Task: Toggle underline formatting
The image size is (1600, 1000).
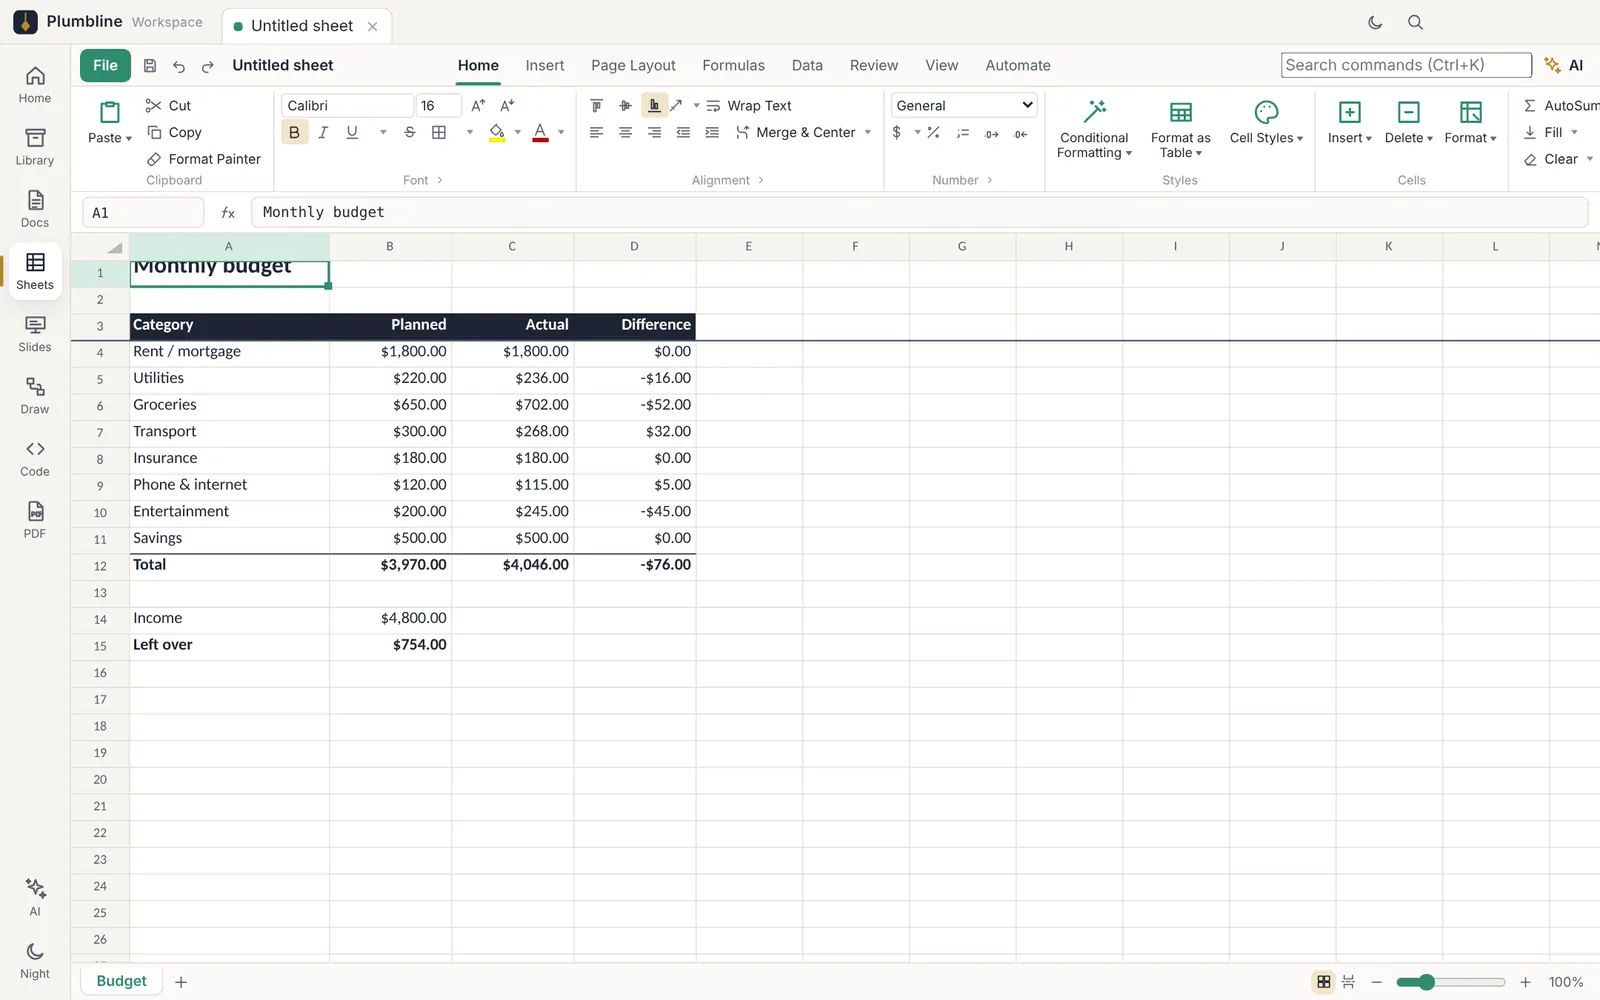Action: point(352,132)
